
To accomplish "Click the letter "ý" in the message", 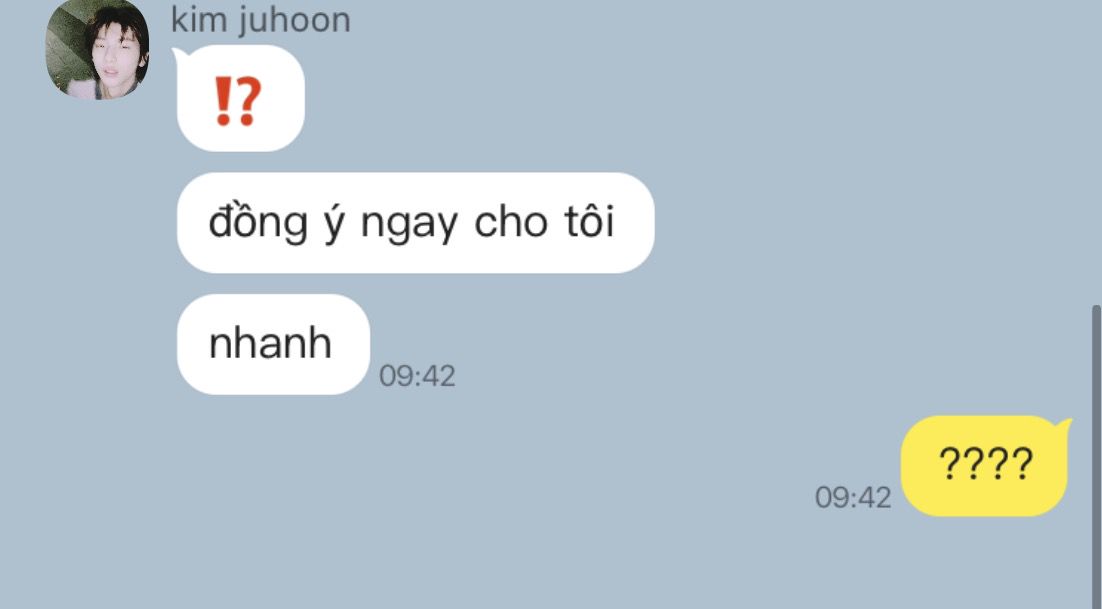I will point(333,223).
